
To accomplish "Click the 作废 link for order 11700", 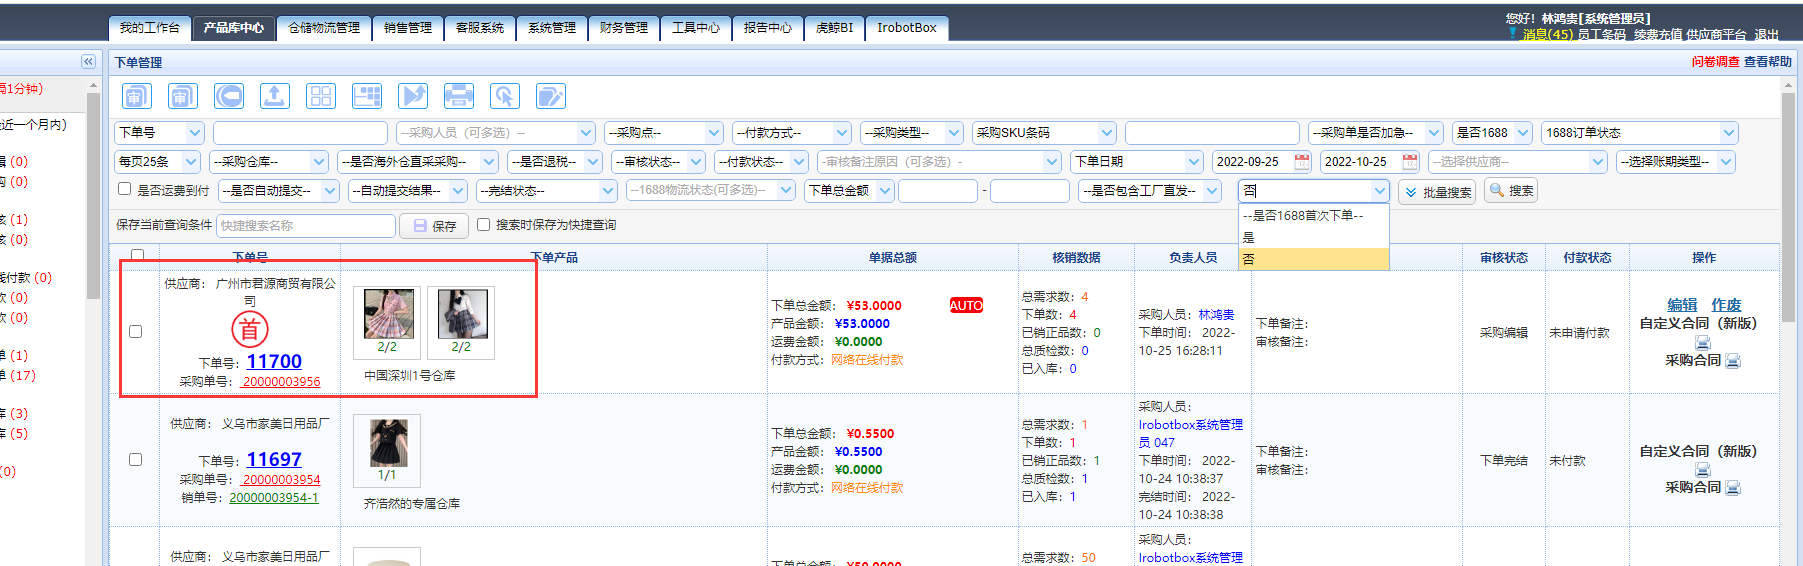I will (x=1726, y=304).
